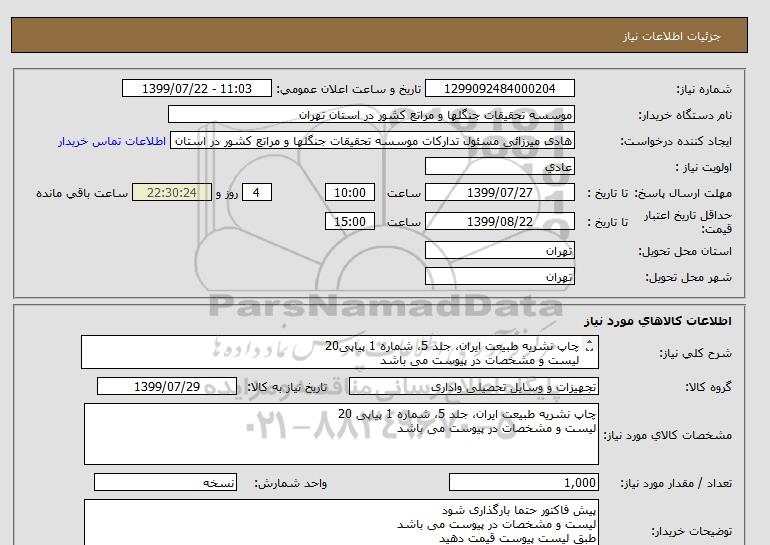Click the label تعداد / مقدار مورد نیاز

coord(676,484)
